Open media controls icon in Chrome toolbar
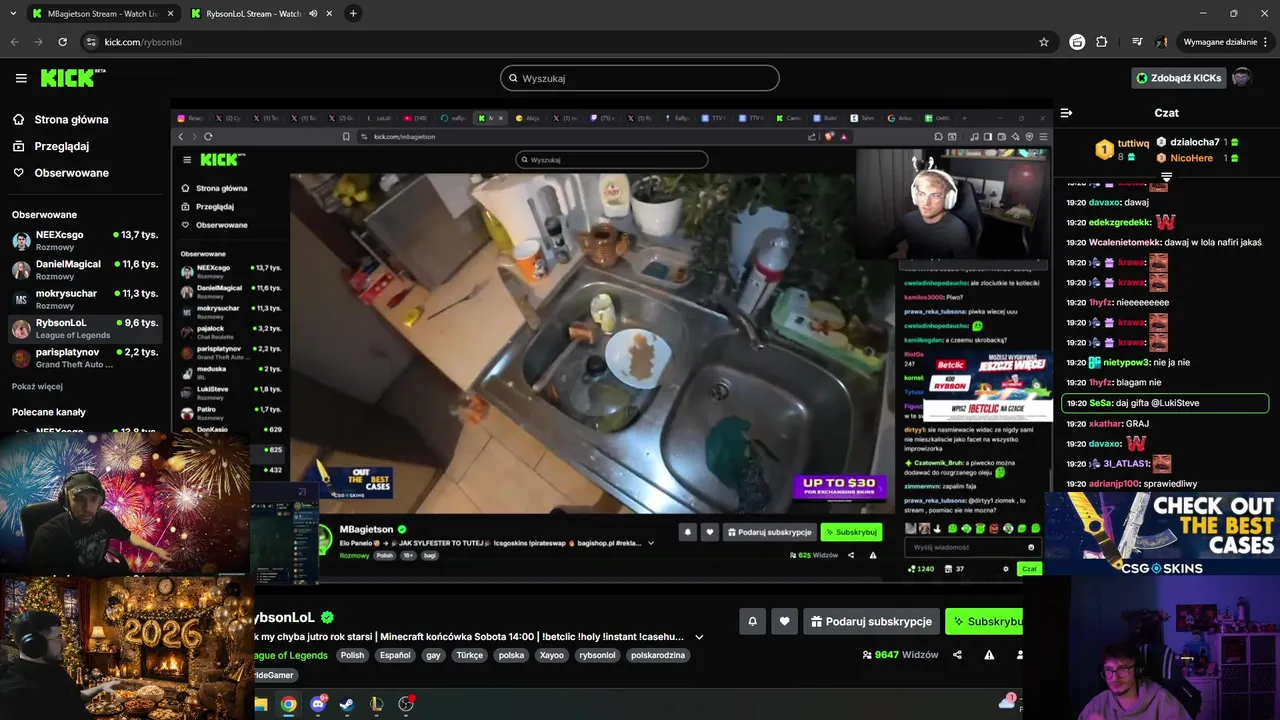Image resolution: width=1280 pixels, height=720 pixels. point(1137,42)
